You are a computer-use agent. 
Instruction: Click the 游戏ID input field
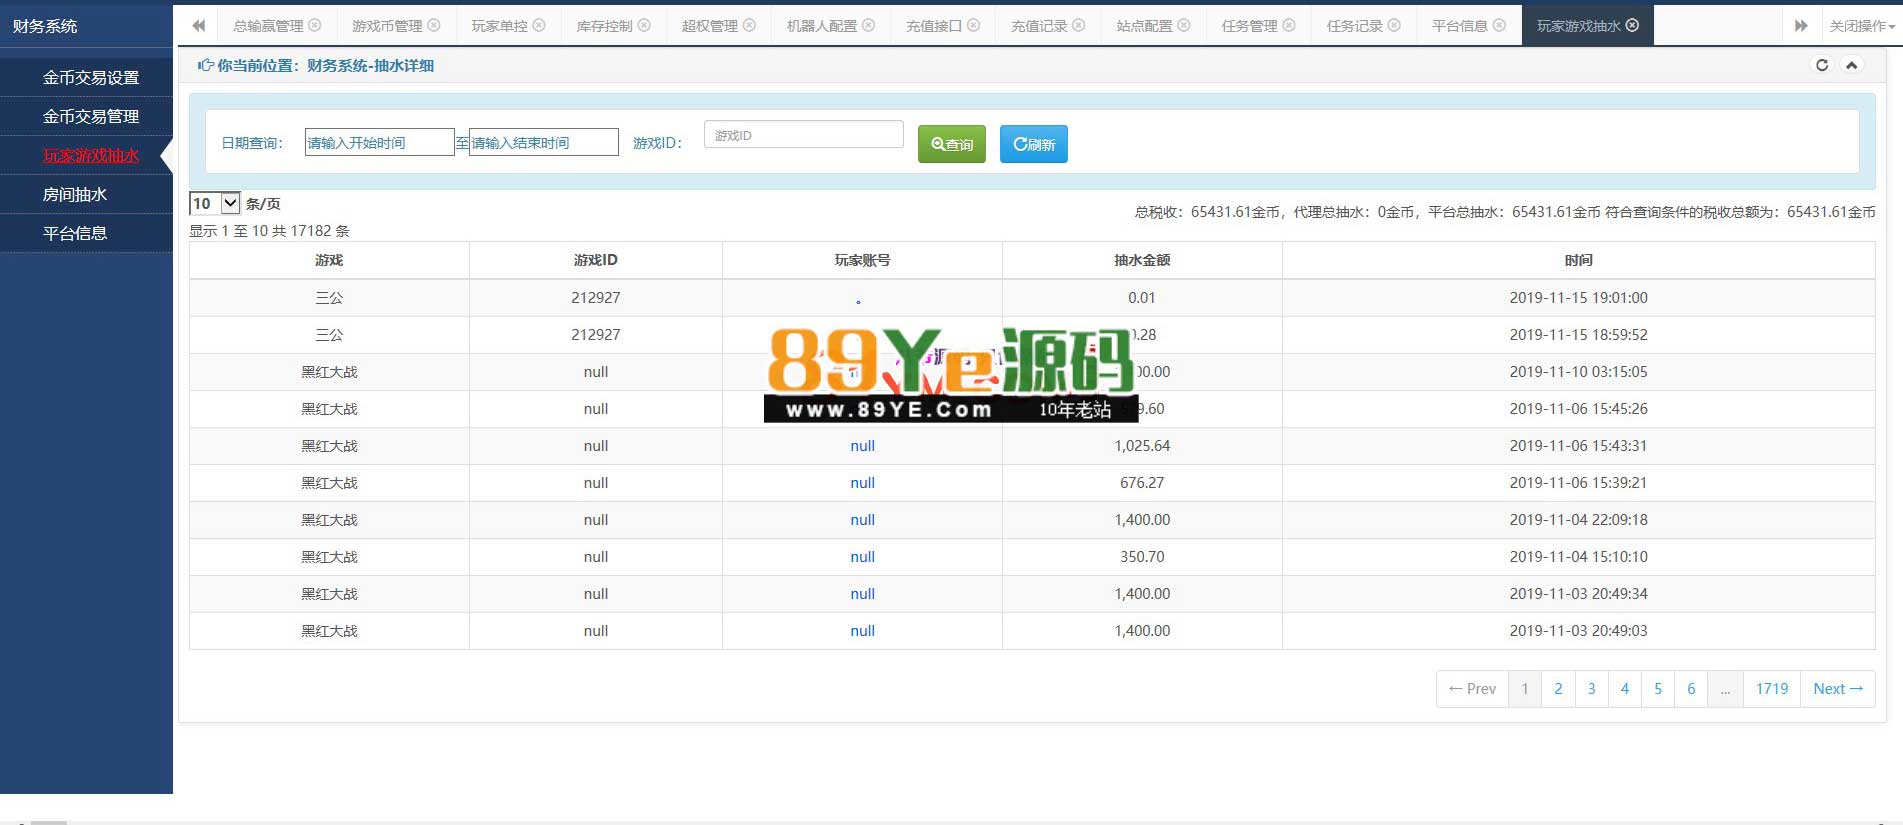[803, 135]
